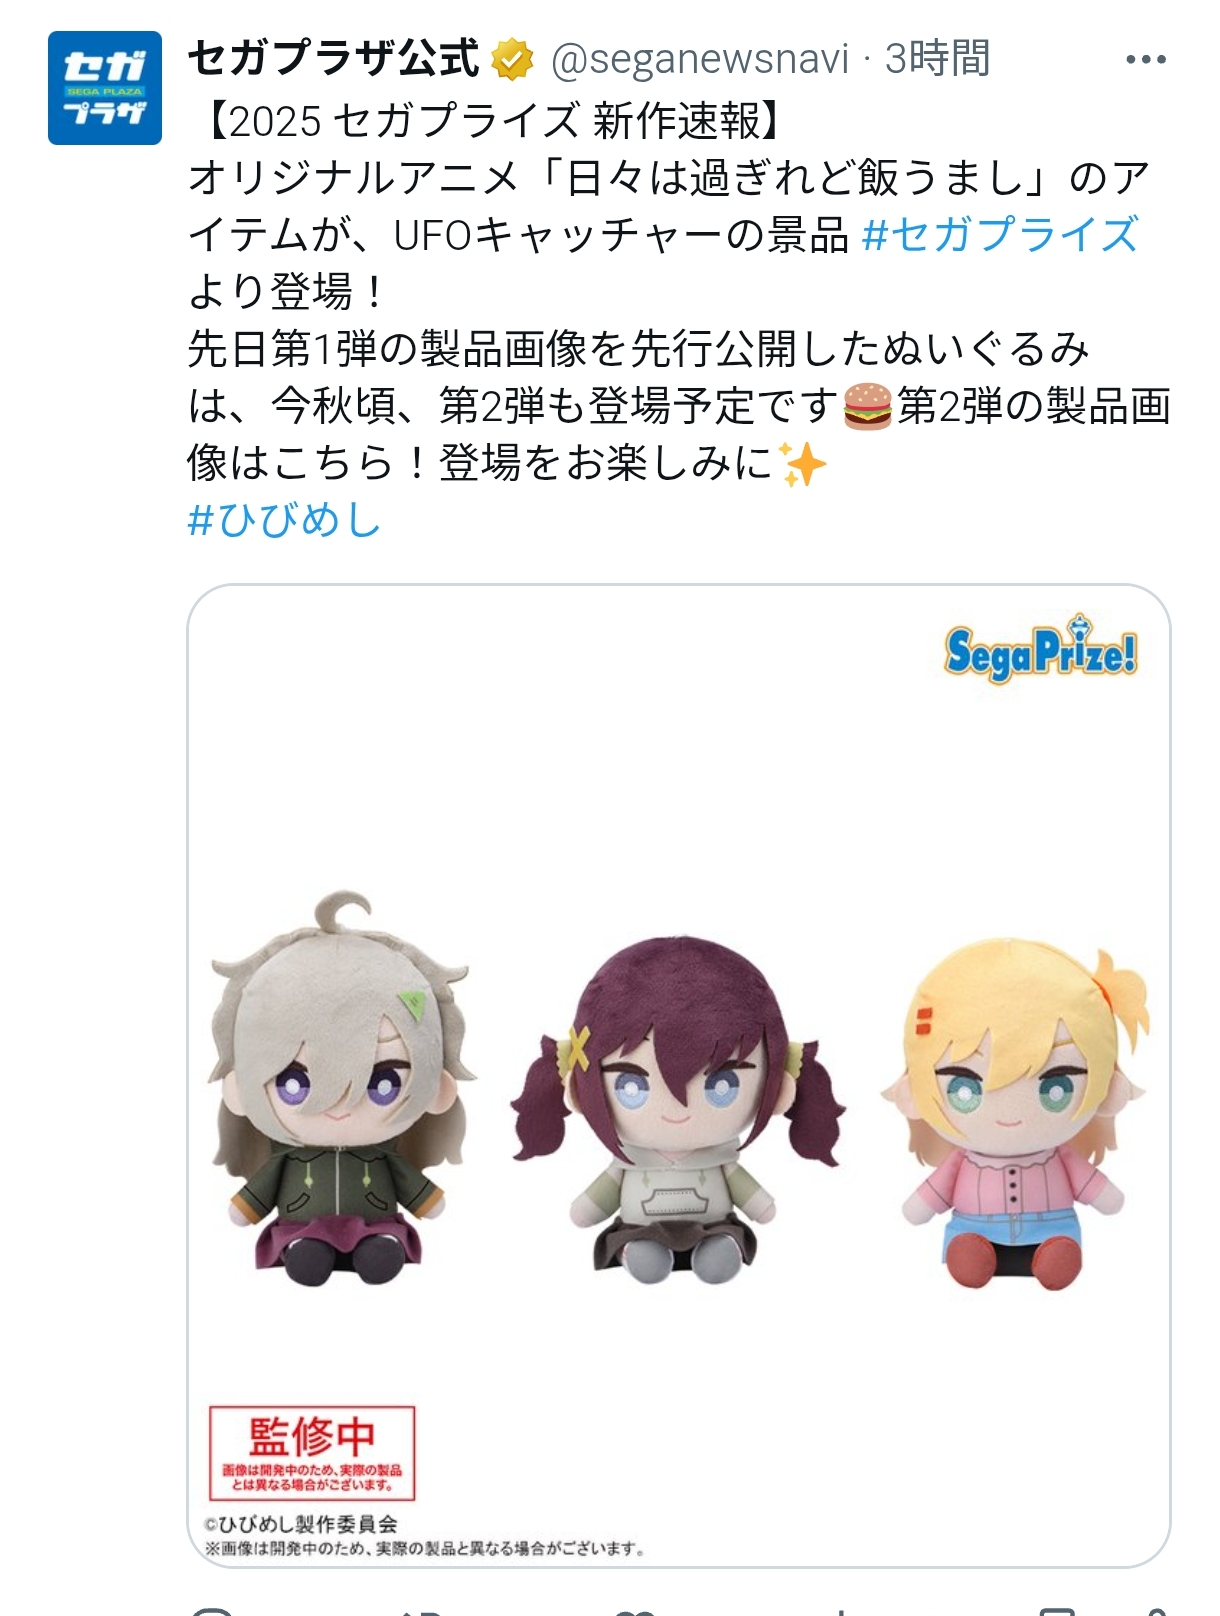Select the blonde plush in pink shirt
The width and height of the screenshot is (1220, 1616).
pyautogui.click(x=1014, y=1113)
